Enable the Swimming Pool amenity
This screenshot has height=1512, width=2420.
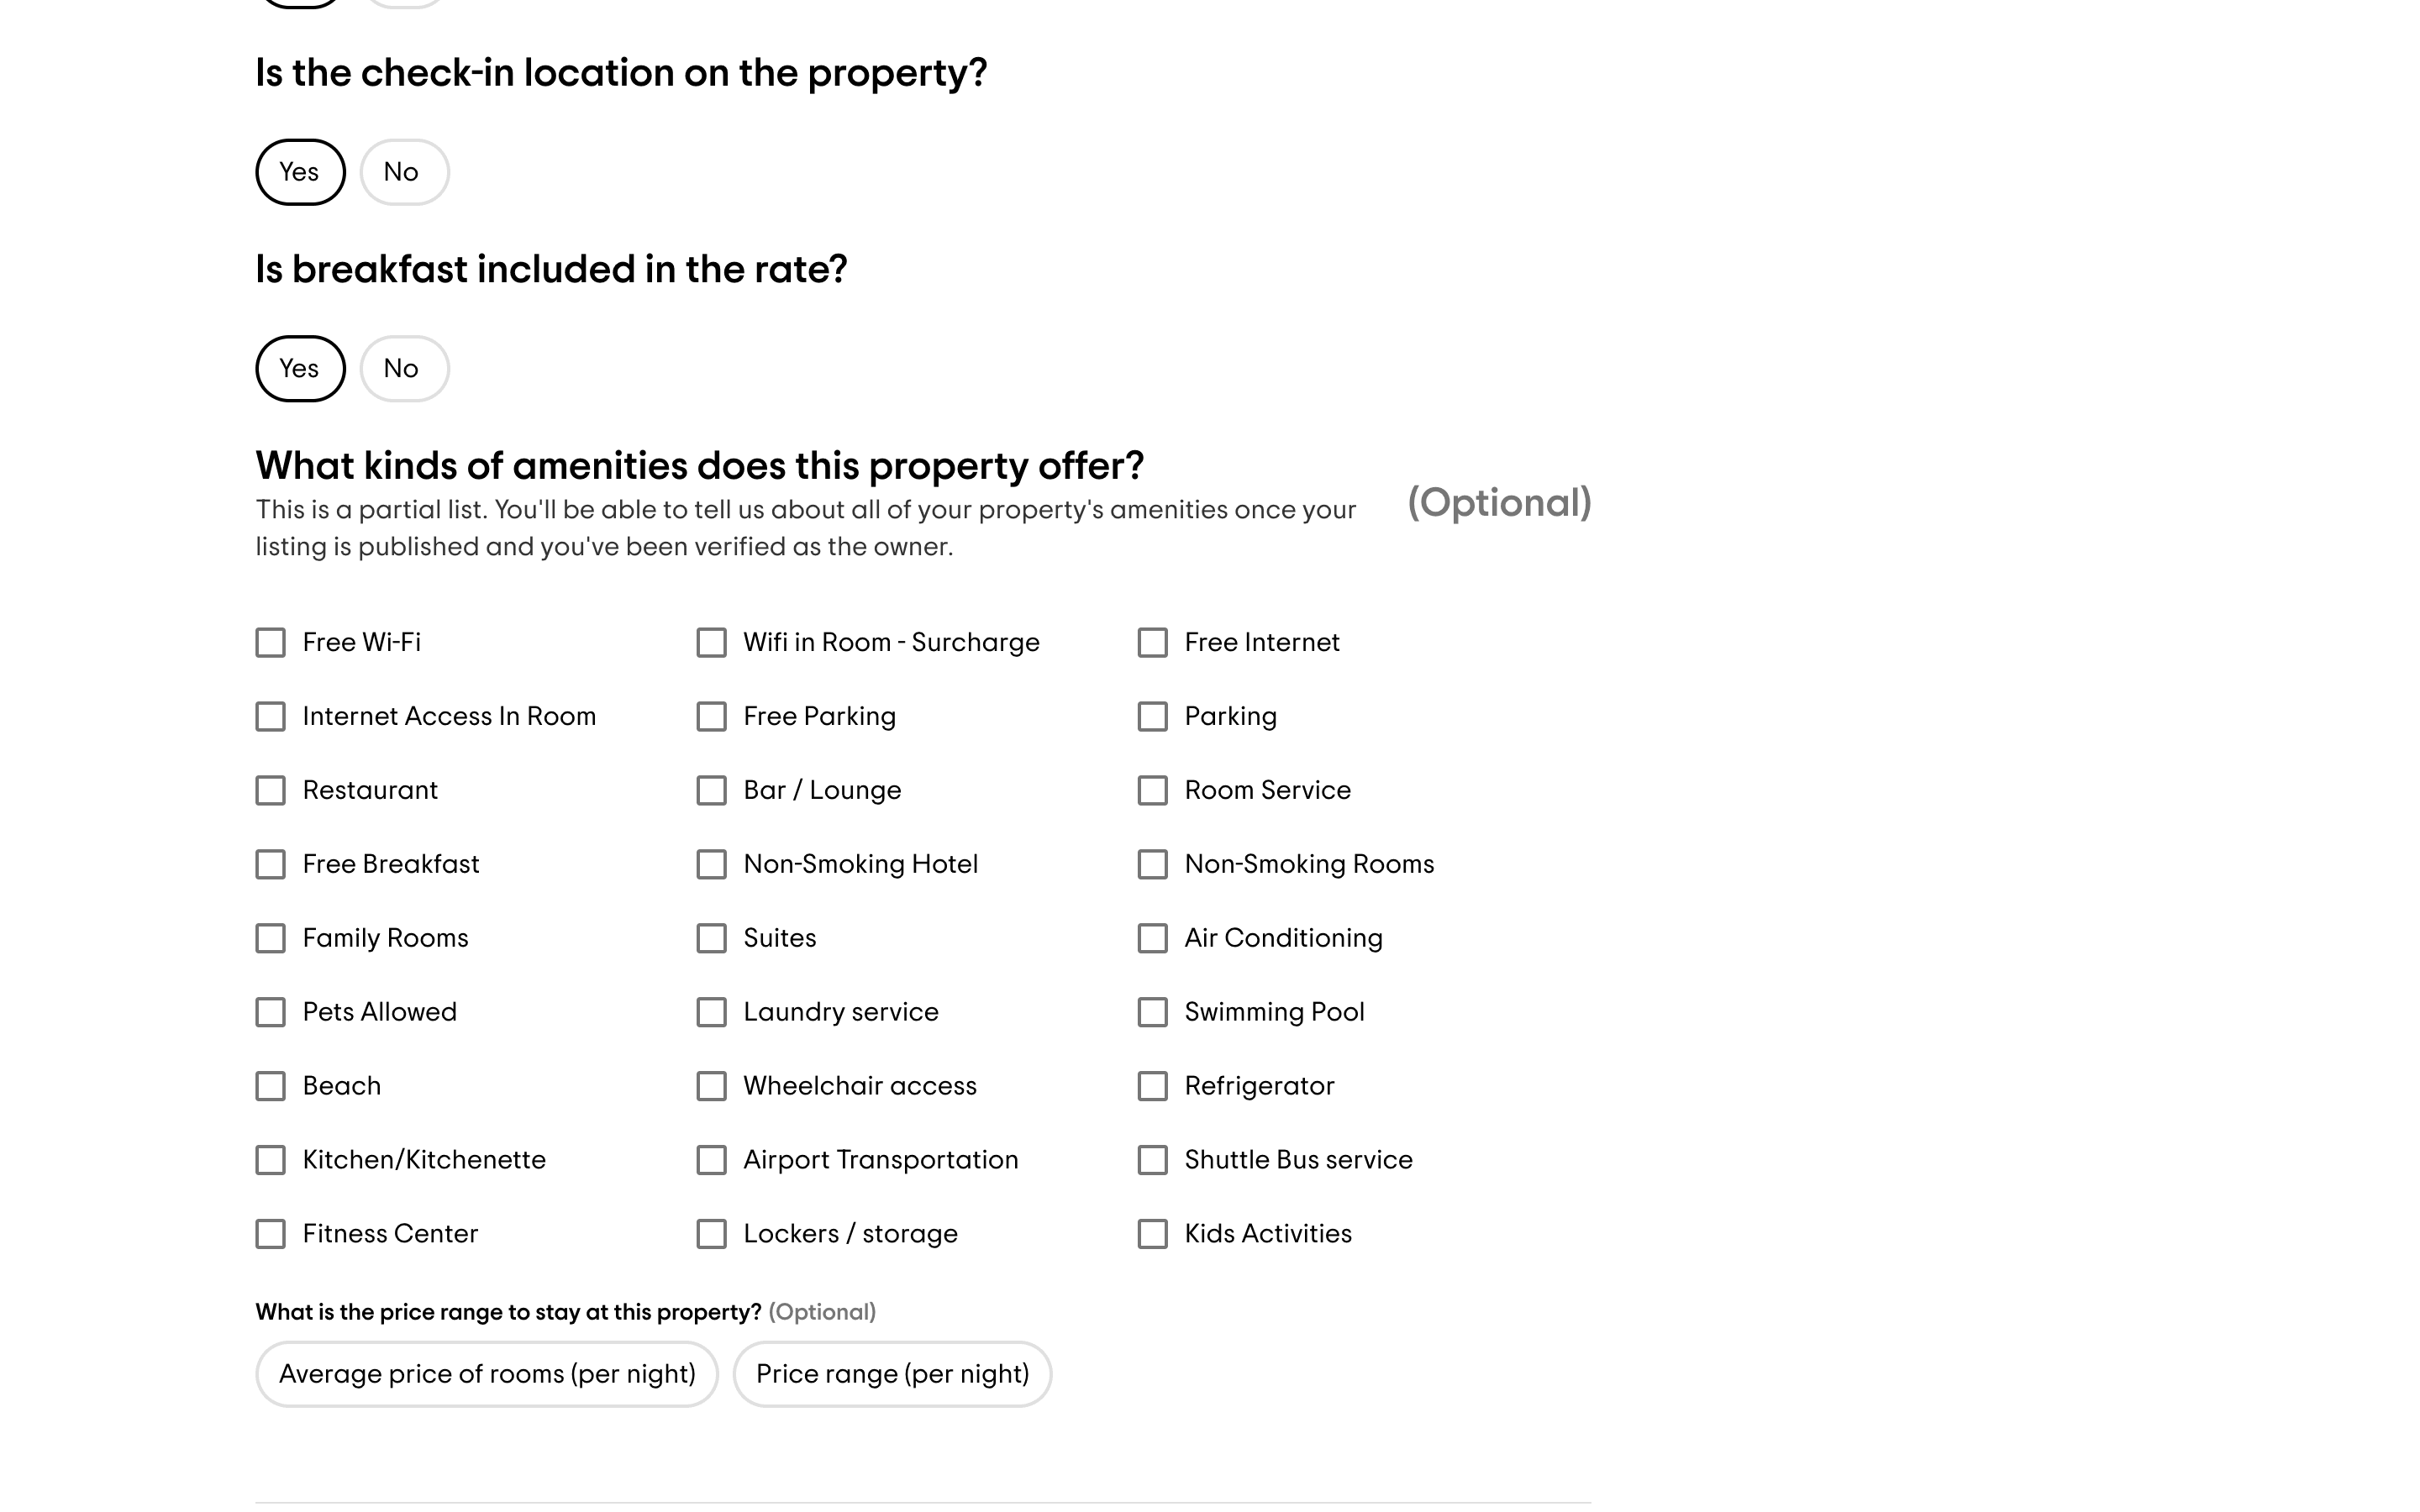pos(1152,1012)
